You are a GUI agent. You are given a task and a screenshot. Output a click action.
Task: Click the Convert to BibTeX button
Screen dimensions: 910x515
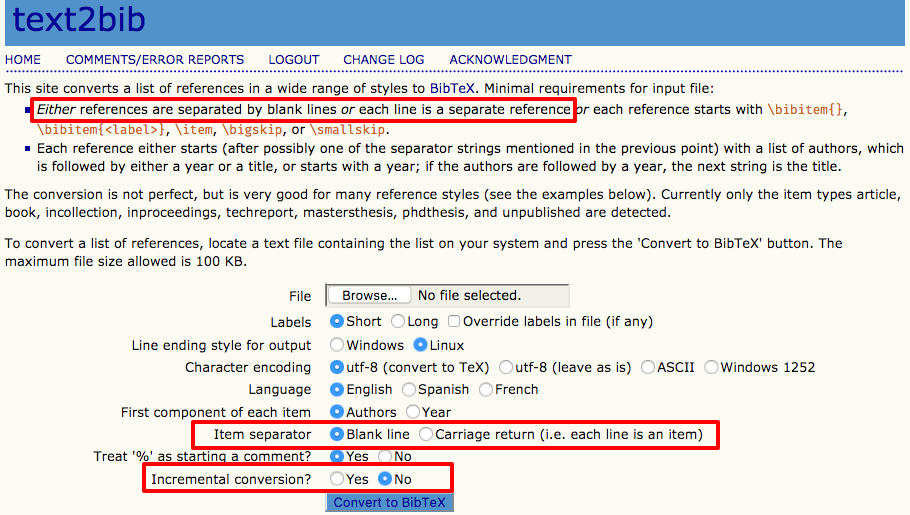(x=389, y=502)
